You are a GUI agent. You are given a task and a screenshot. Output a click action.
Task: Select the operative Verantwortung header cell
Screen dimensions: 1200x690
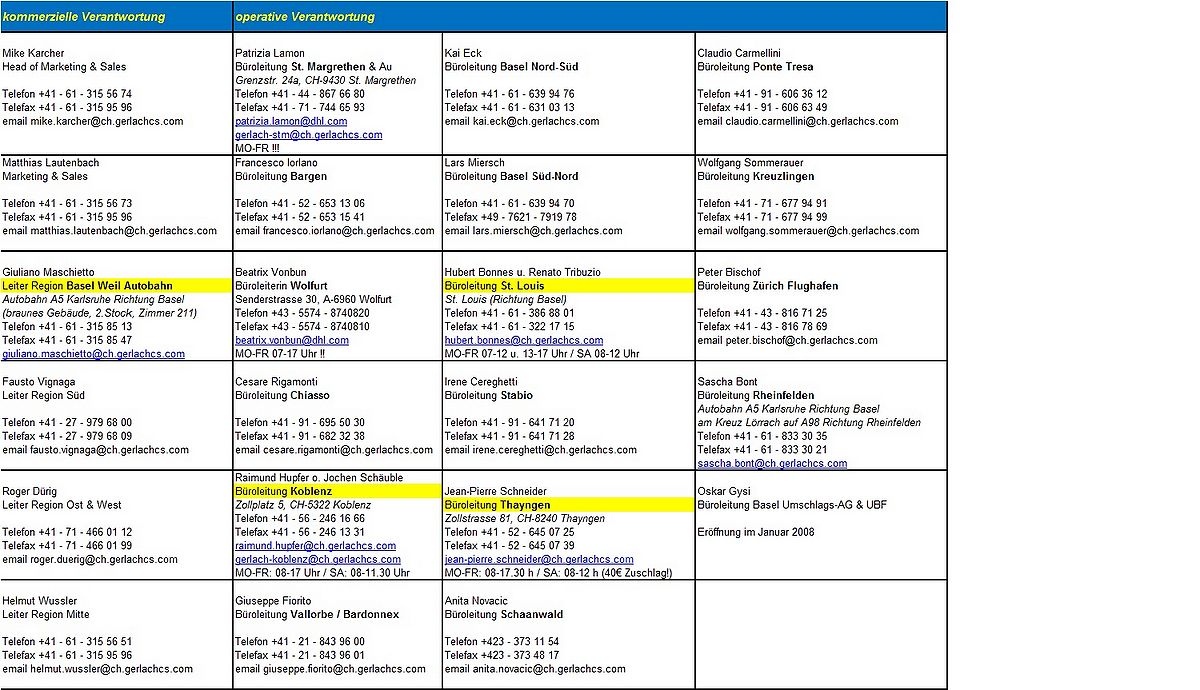coord(590,17)
